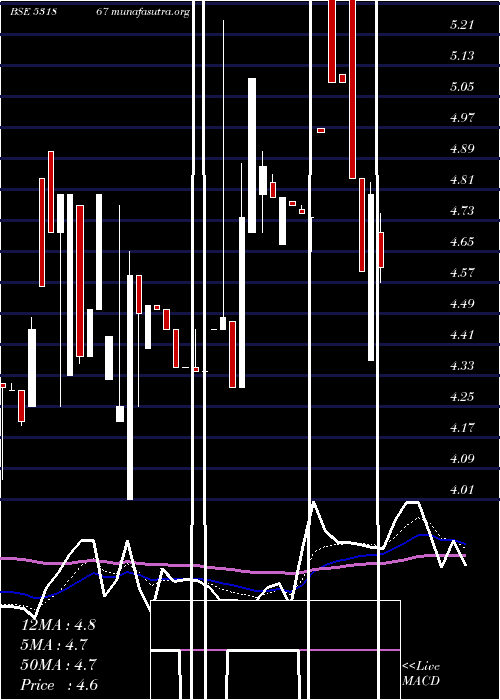Click the 4.01 price axis label
This screenshot has width=500, height=700.
pos(462,490)
